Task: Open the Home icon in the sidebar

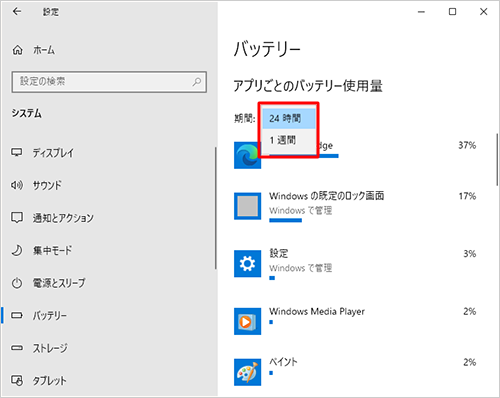Action: coord(18,50)
